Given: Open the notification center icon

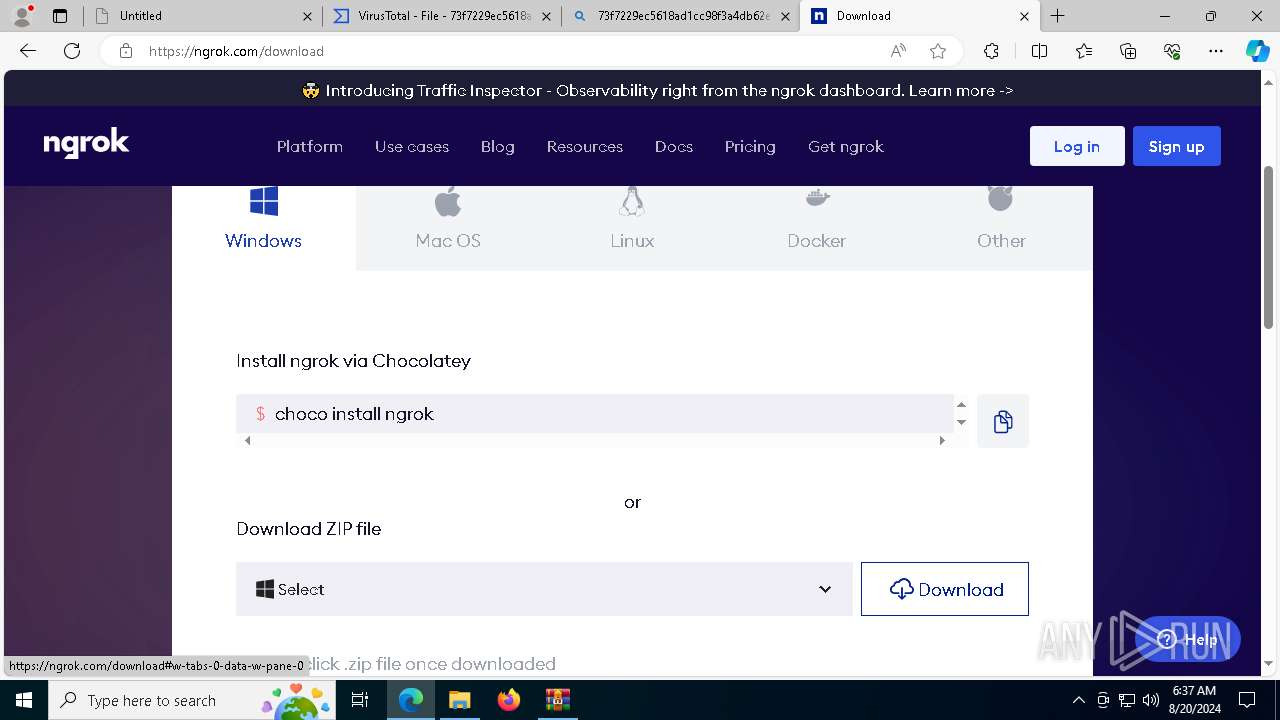Looking at the screenshot, I should tap(1247, 700).
